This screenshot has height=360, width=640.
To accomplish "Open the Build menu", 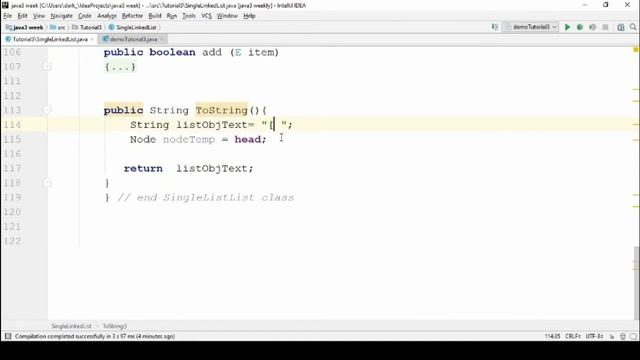I will (x=155, y=16).
